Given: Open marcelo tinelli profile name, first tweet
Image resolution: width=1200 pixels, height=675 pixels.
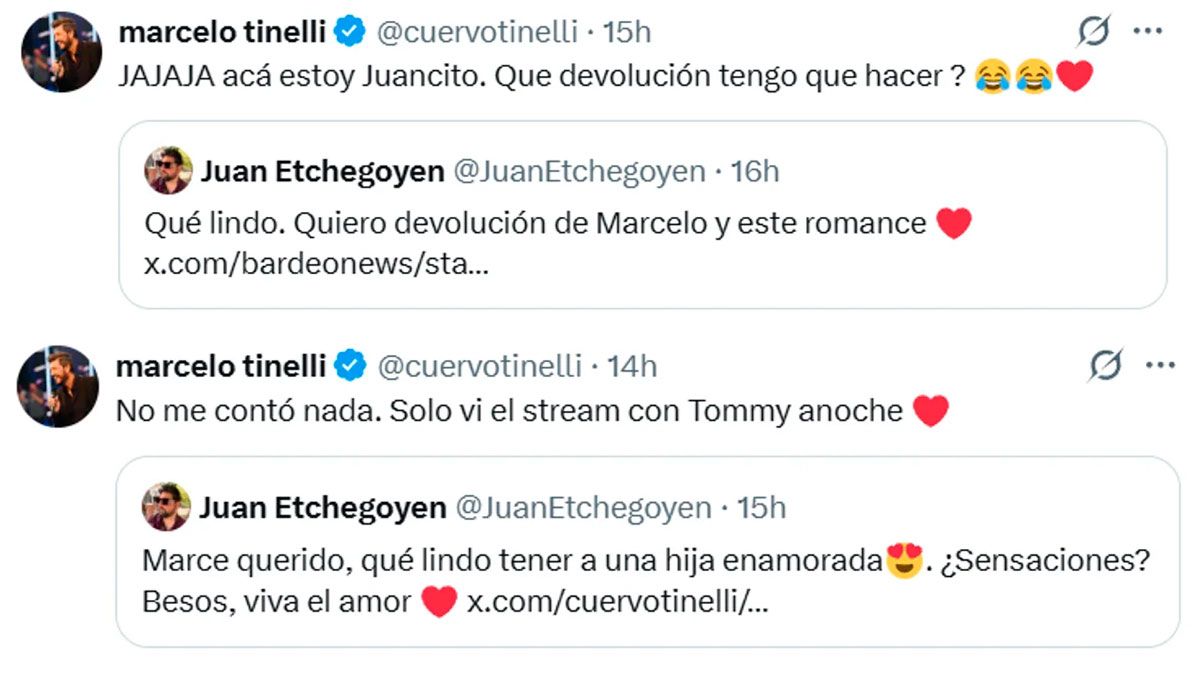Looking at the screenshot, I should [222, 32].
